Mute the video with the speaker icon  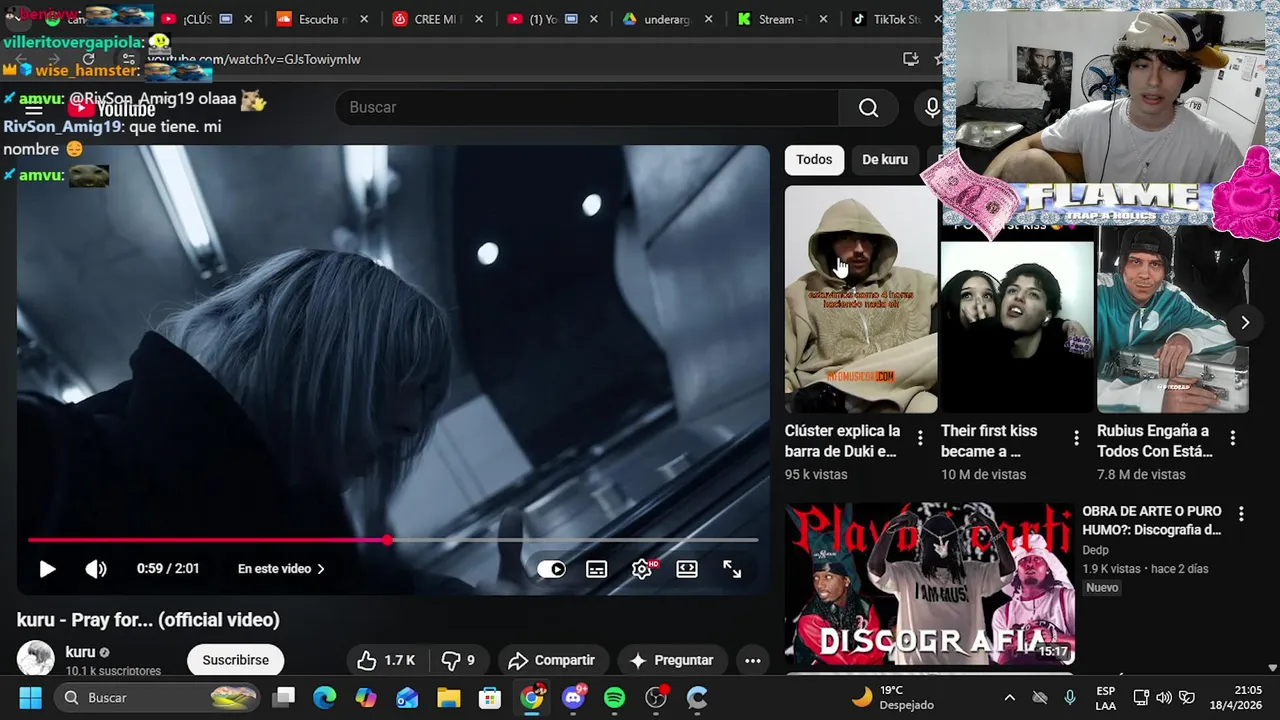click(96, 569)
